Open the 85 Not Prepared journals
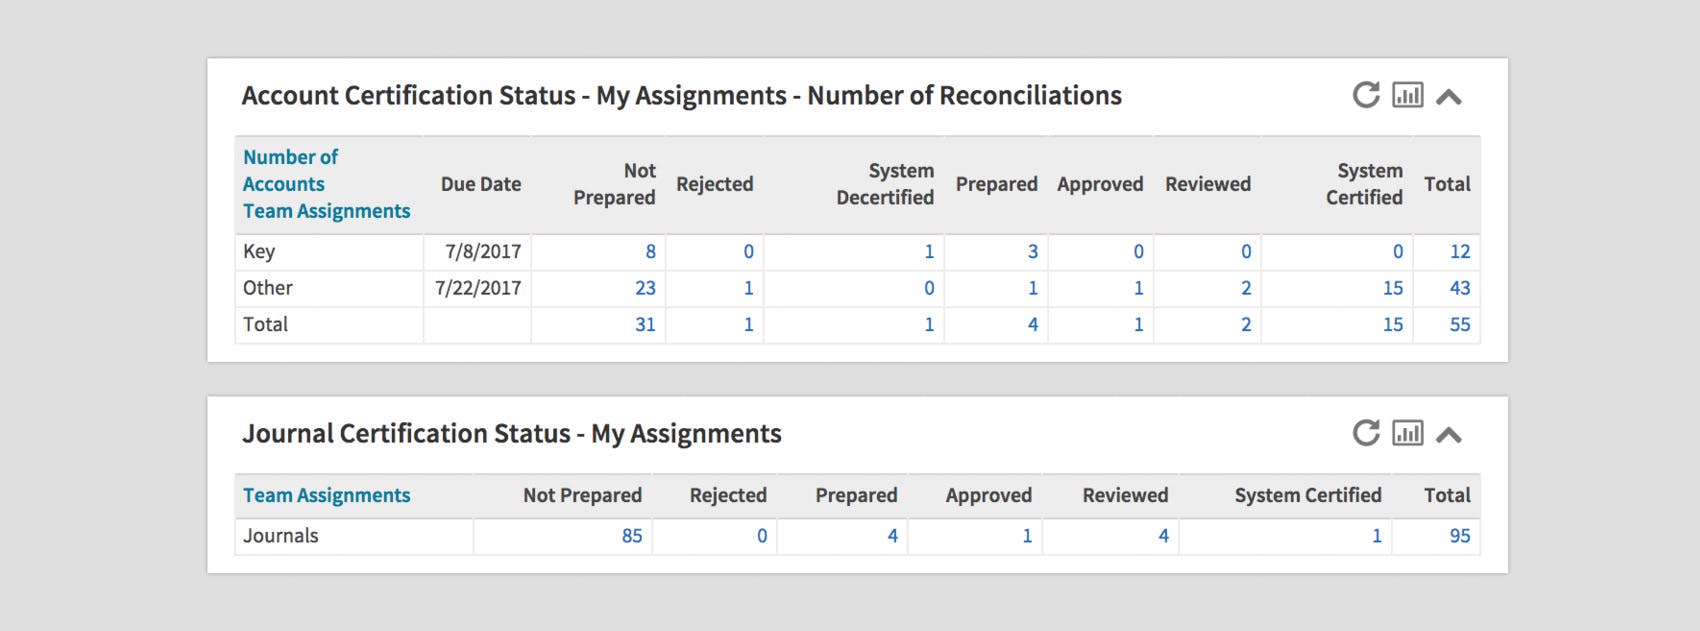The height and width of the screenshot is (631, 1700). click(631, 536)
